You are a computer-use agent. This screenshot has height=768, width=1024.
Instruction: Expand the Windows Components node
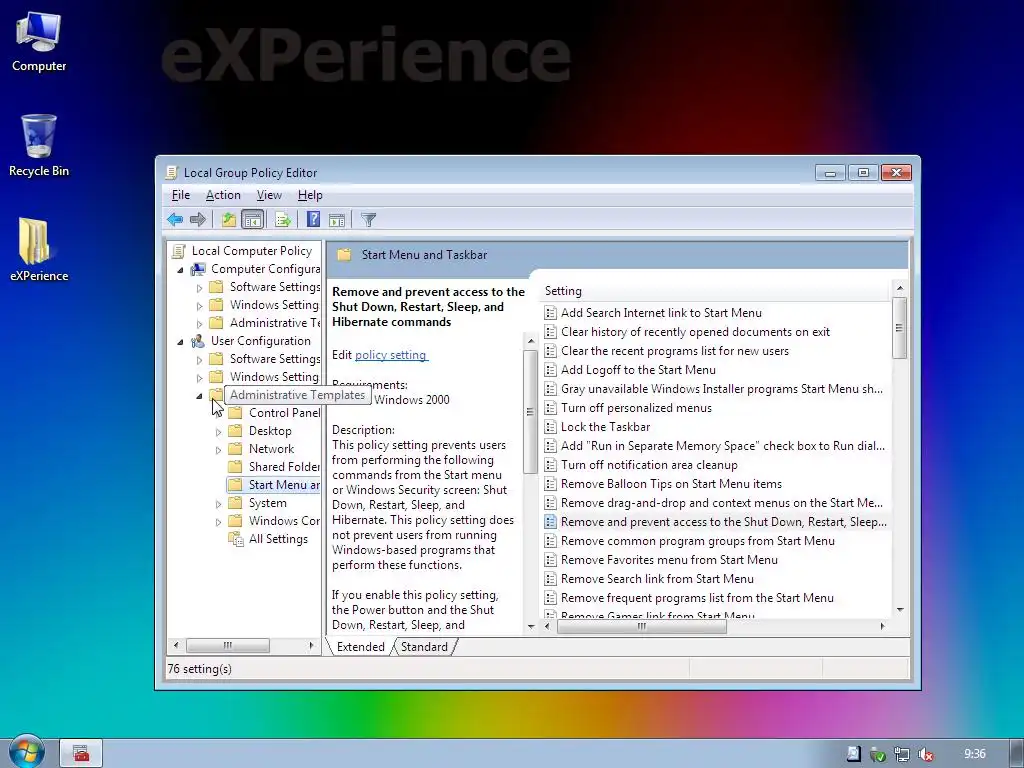tap(219, 522)
